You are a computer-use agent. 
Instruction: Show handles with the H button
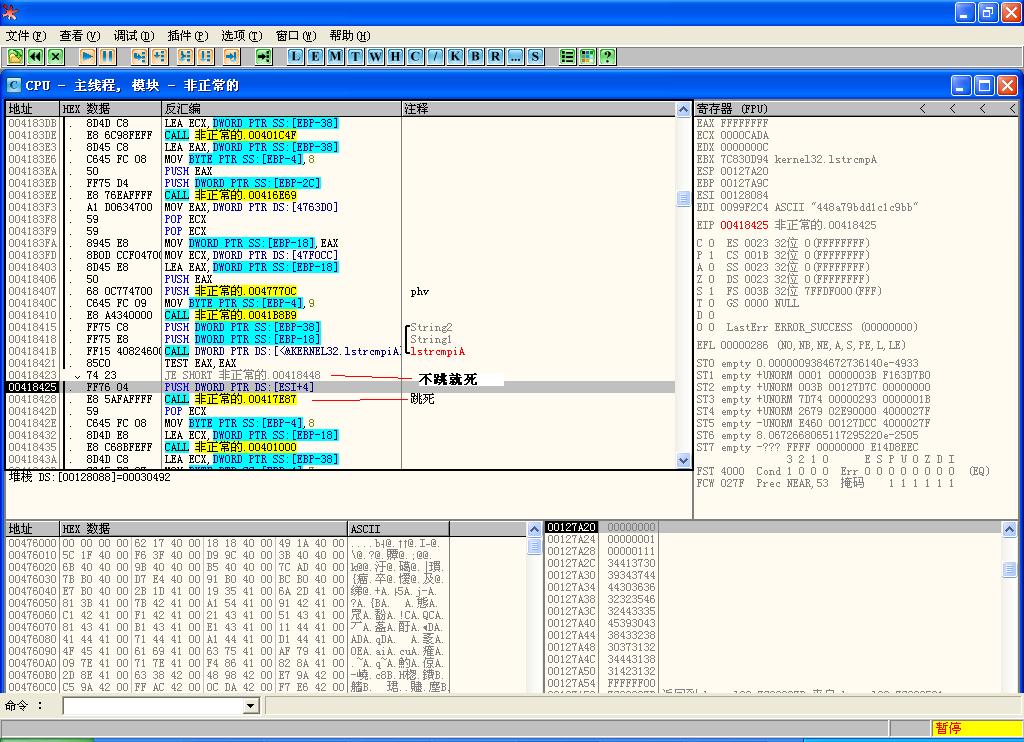395,57
